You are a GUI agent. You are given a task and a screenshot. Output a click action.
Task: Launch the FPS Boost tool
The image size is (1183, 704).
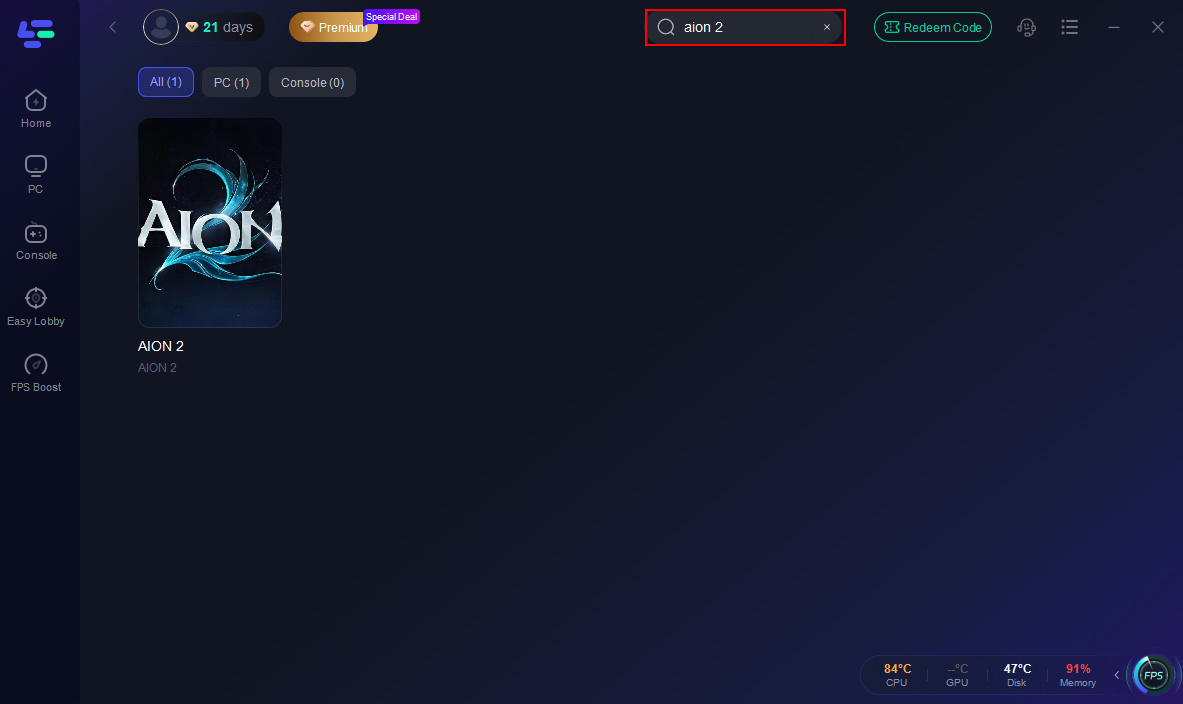tap(36, 373)
